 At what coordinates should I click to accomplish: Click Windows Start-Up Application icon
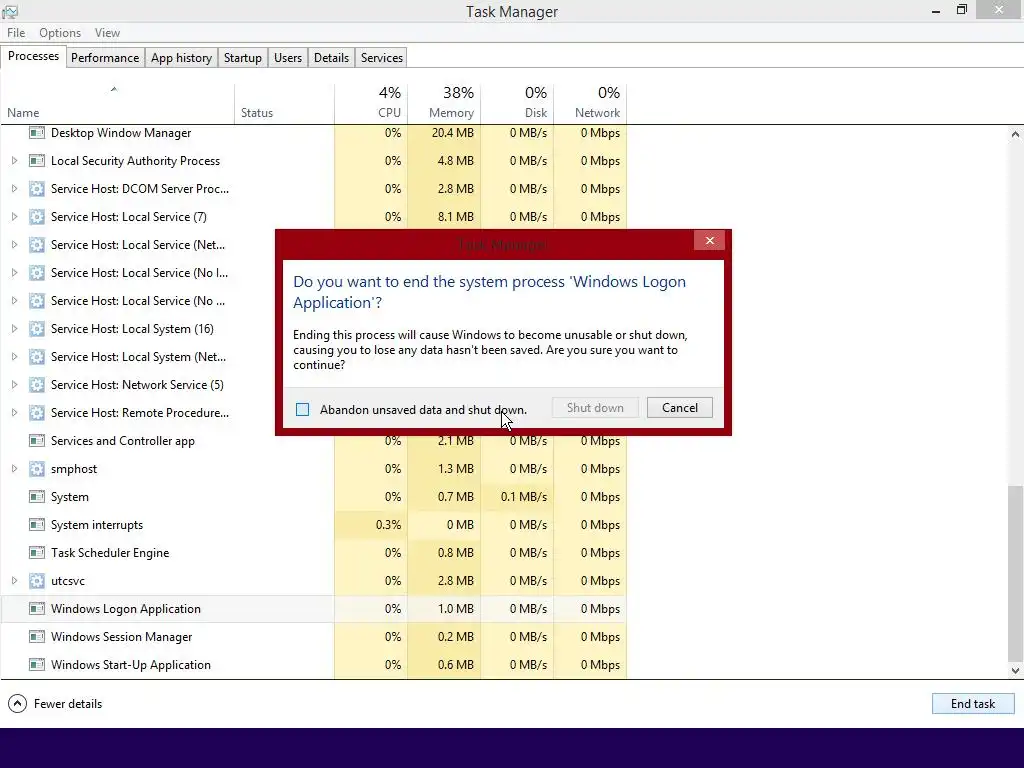(x=37, y=665)
